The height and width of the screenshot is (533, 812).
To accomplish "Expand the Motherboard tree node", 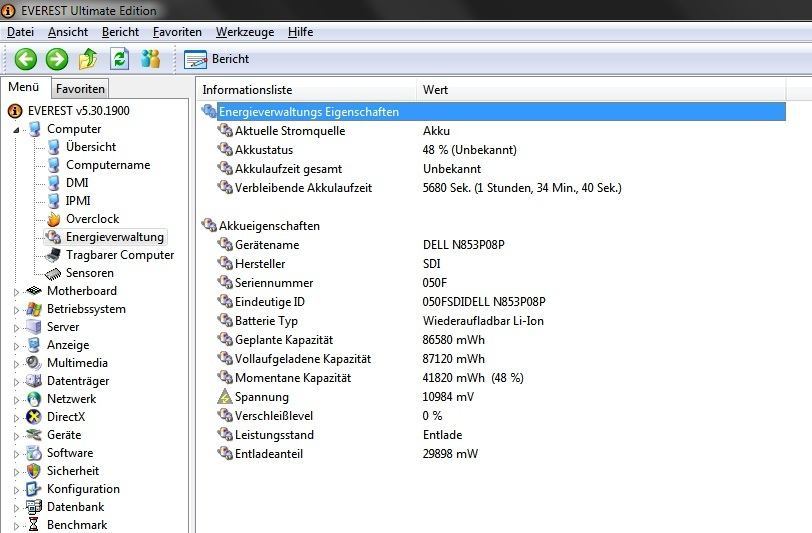I will 17,292.
